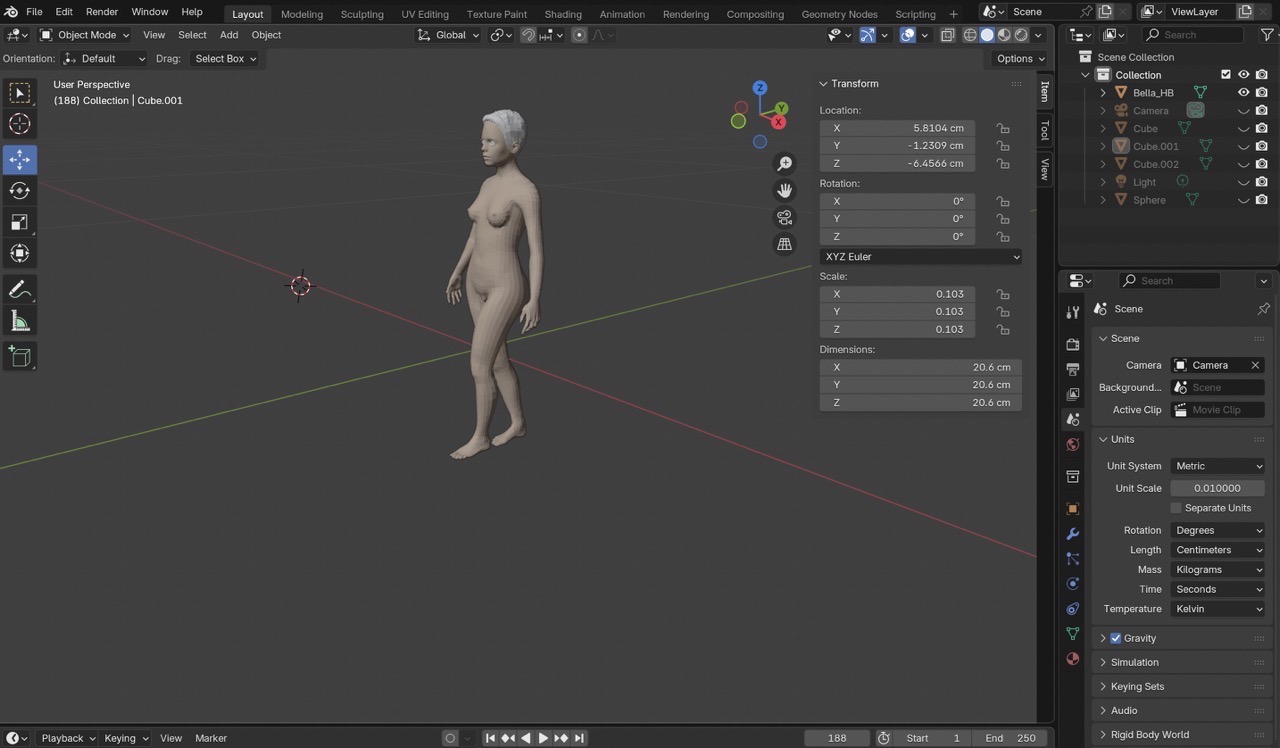This screenshot has height=748, width=1280.
Task: Open the XYZ Euler rotation mode dropdown
Action: 920,257
